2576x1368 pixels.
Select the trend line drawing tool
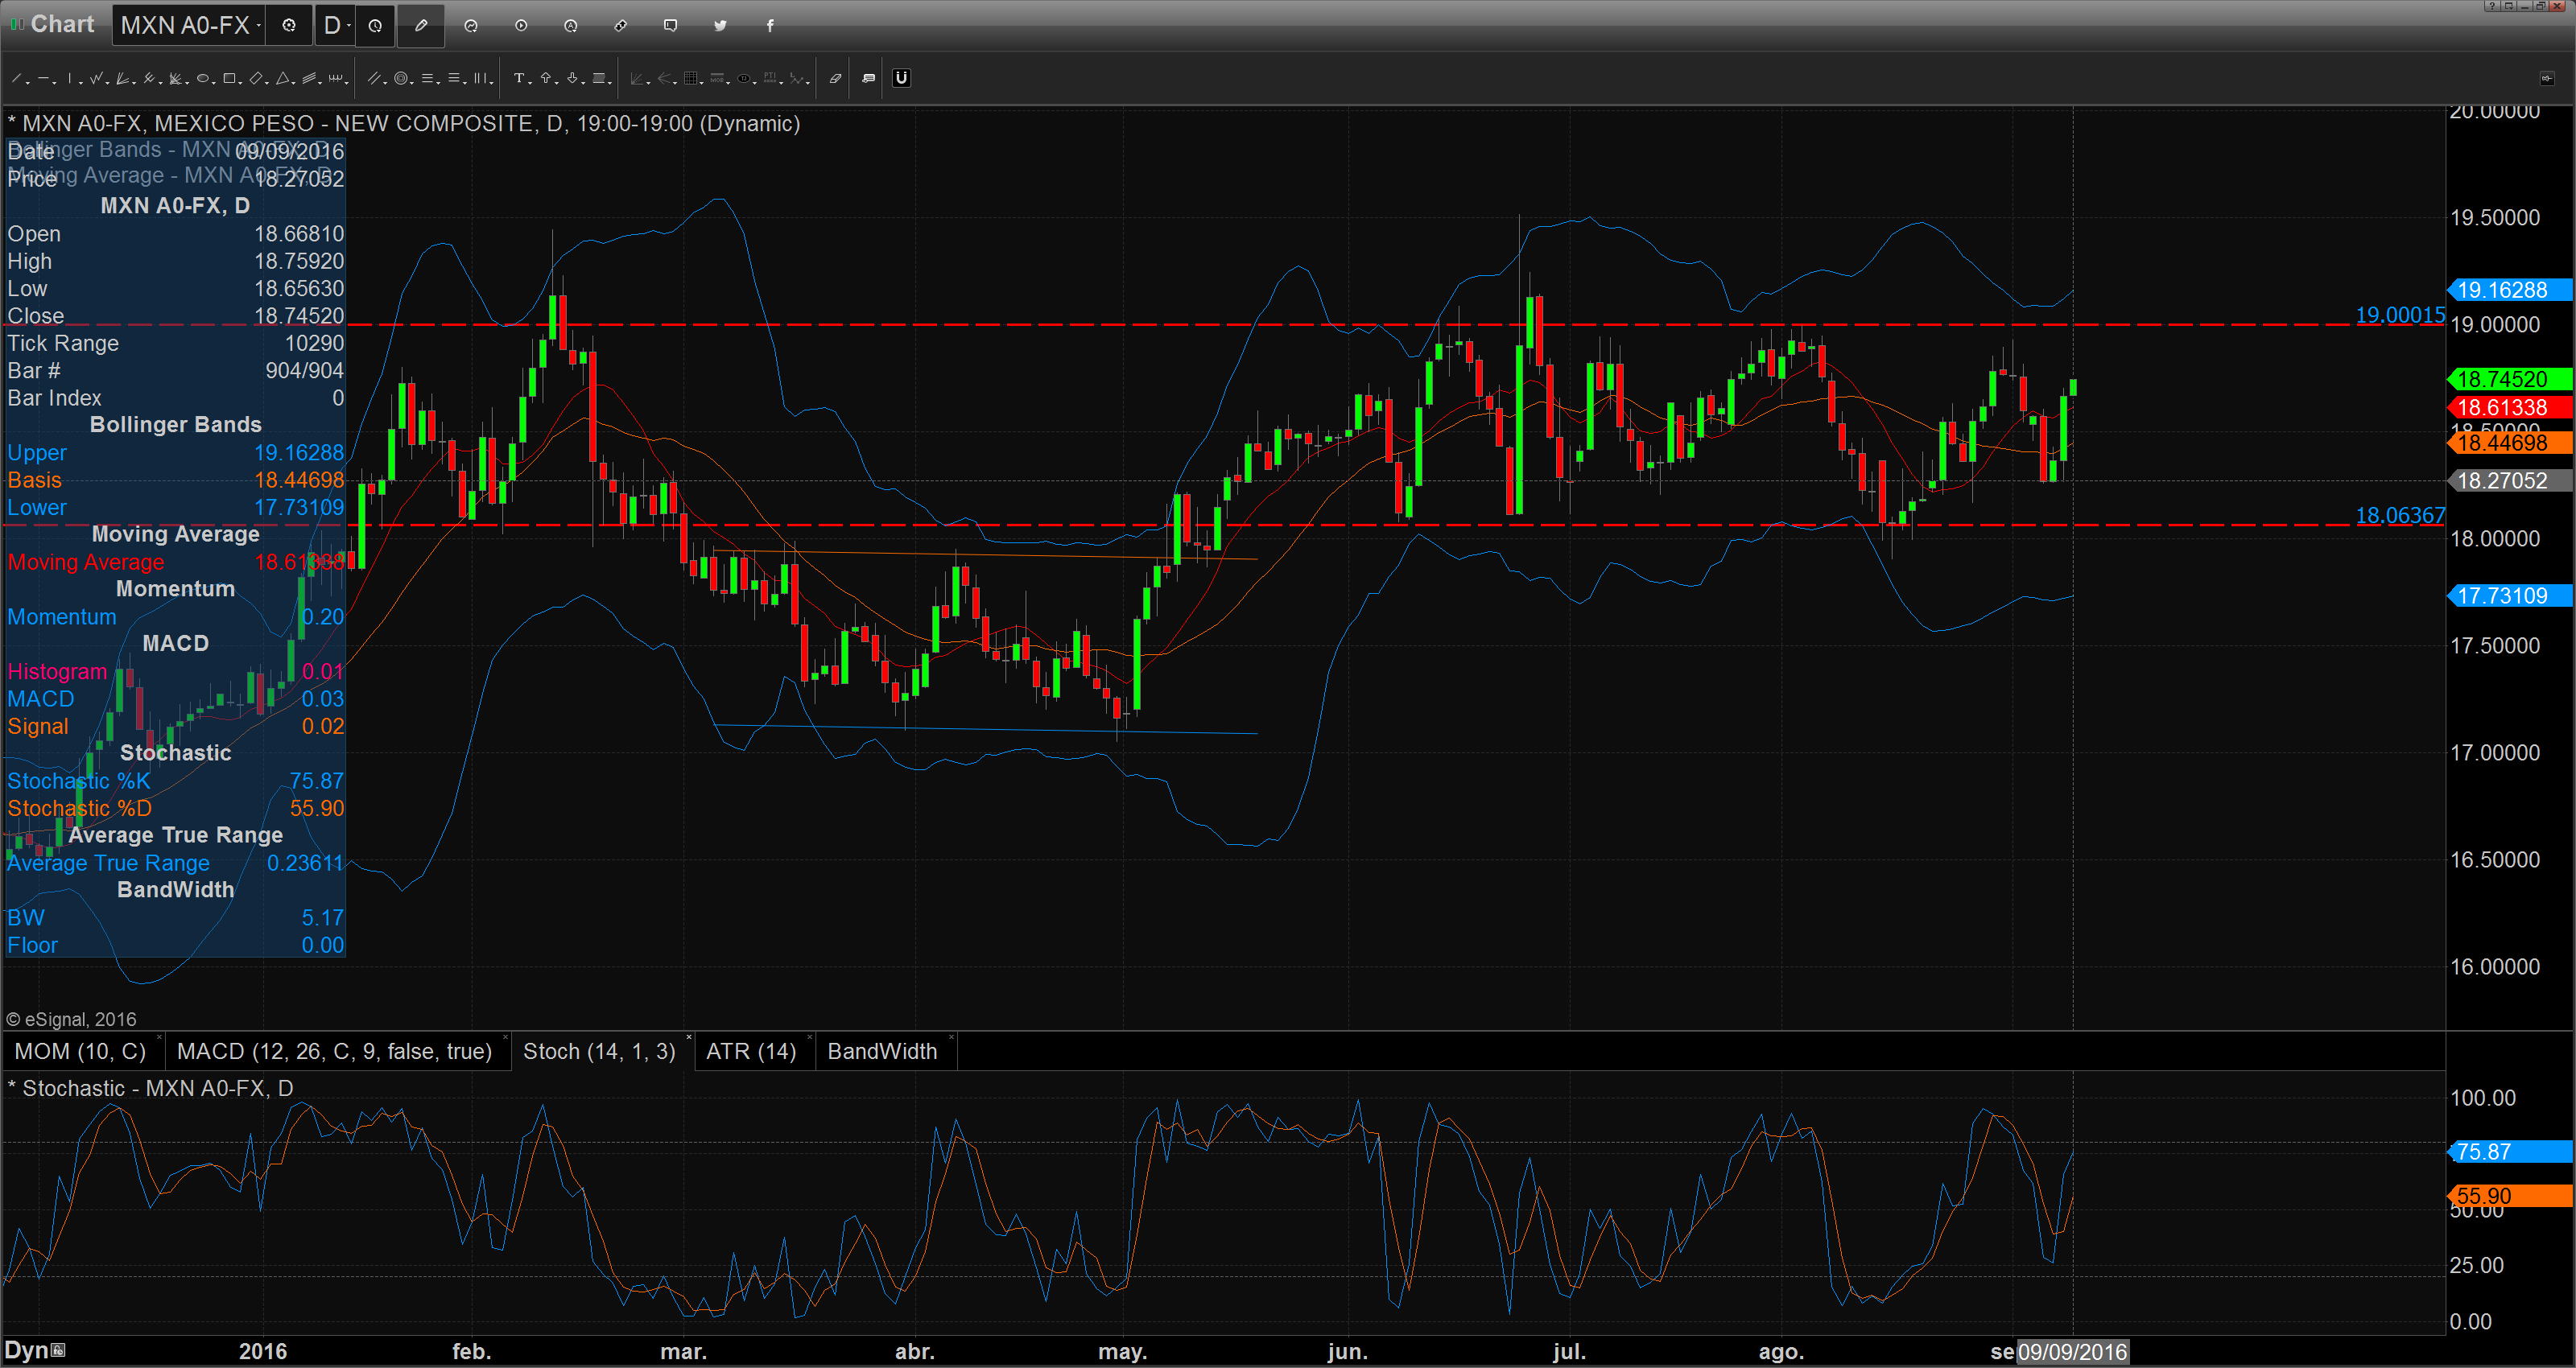coord(16,78)
